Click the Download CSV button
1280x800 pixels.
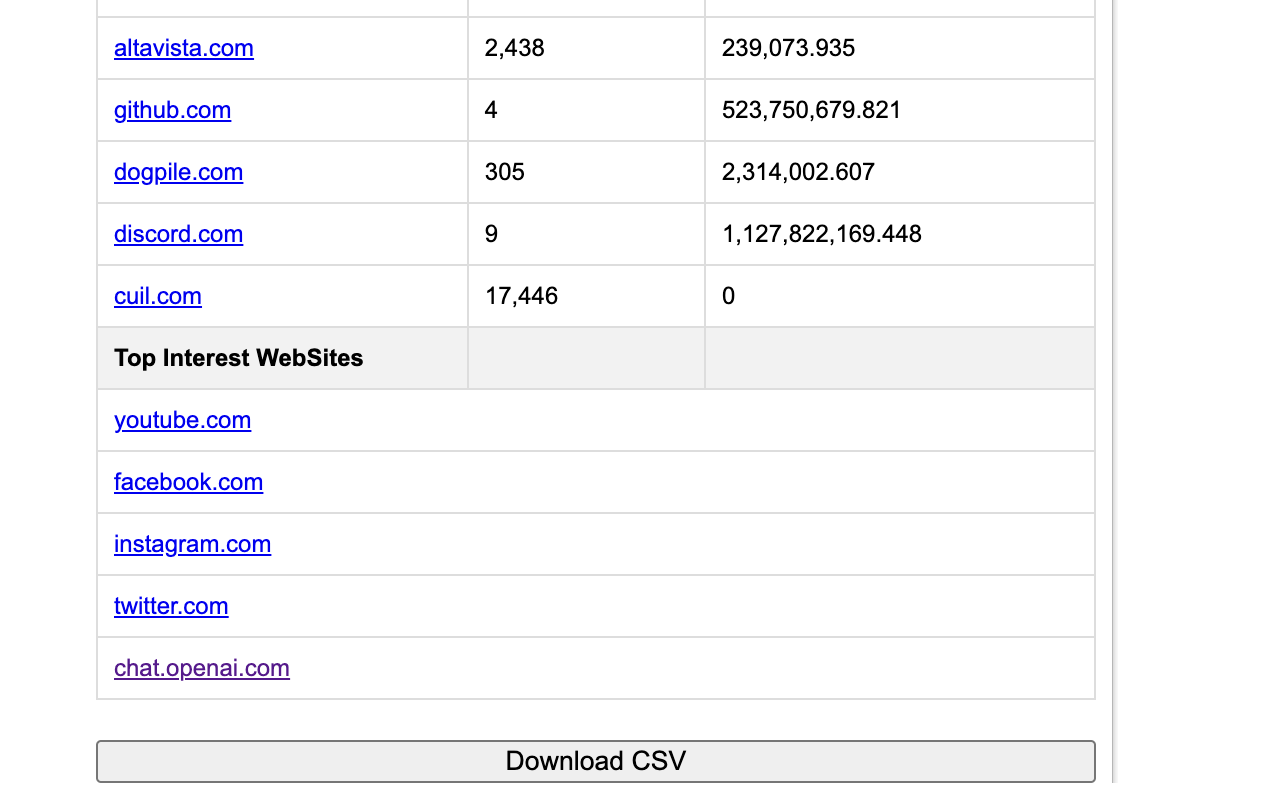[x=596, y=761]
